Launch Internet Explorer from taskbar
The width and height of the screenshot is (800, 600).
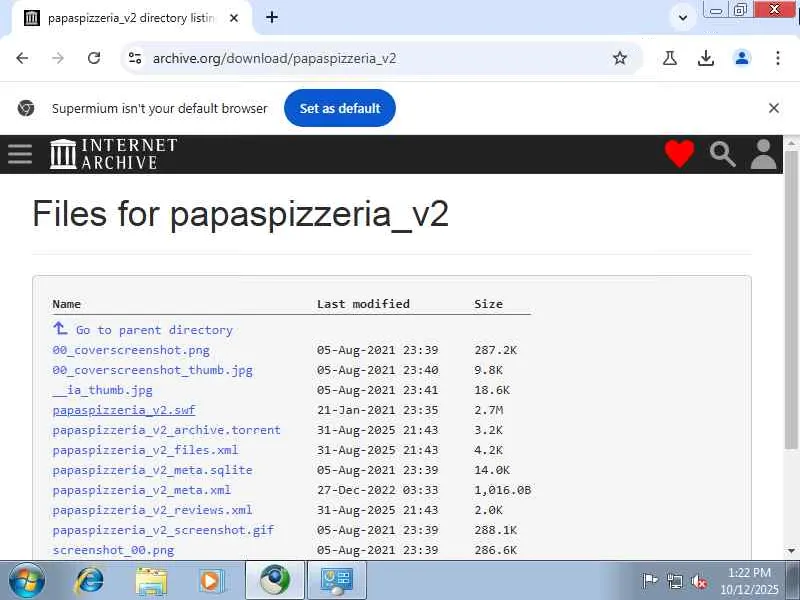point(89,581)
